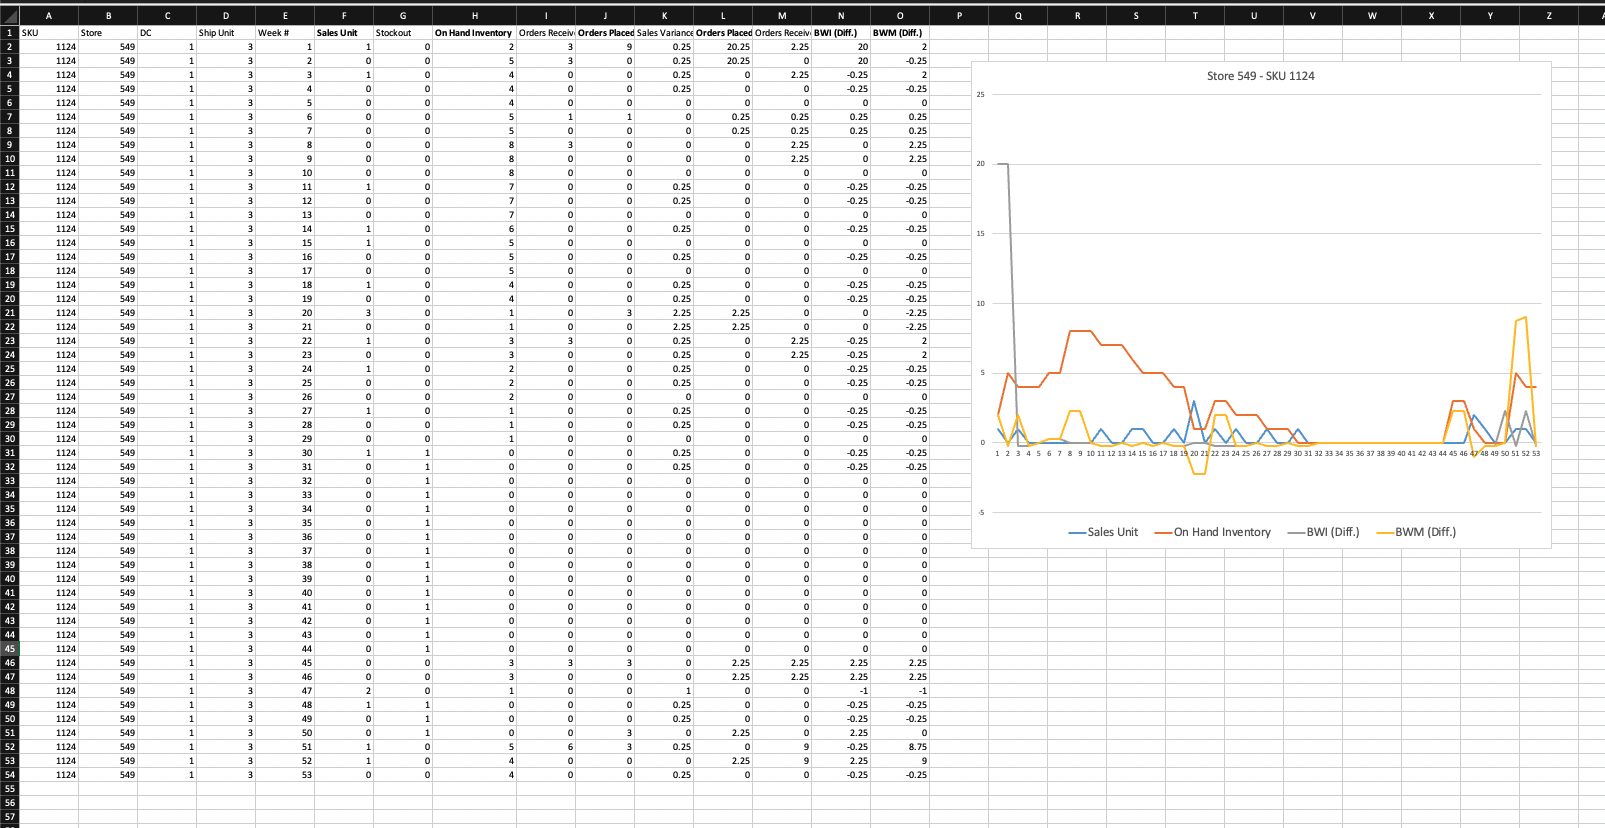Click the chart's vertical axis label -5

pos(981,512)
